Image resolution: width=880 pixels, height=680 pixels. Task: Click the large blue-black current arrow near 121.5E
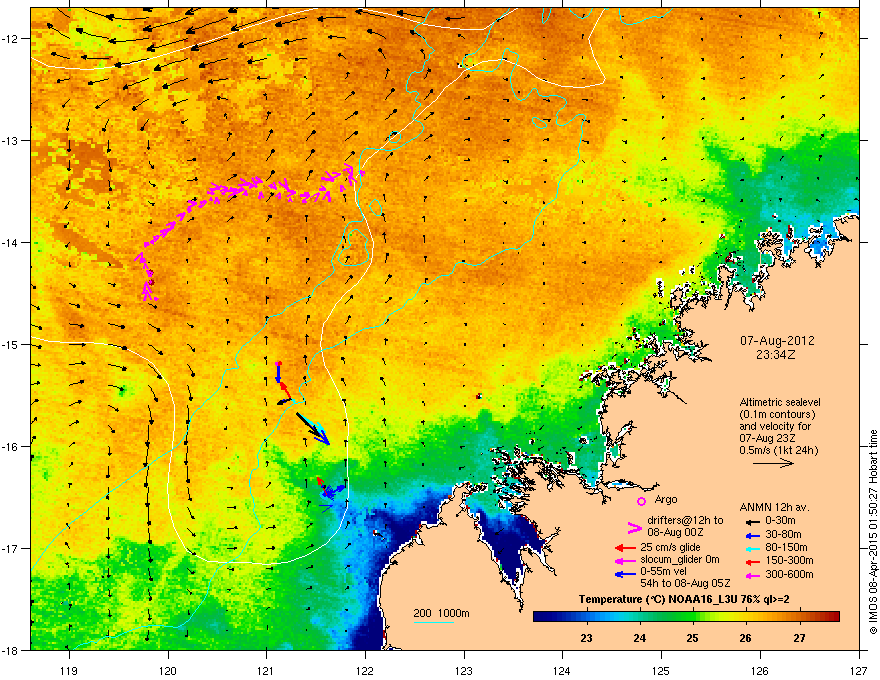(x=313, y=429)
